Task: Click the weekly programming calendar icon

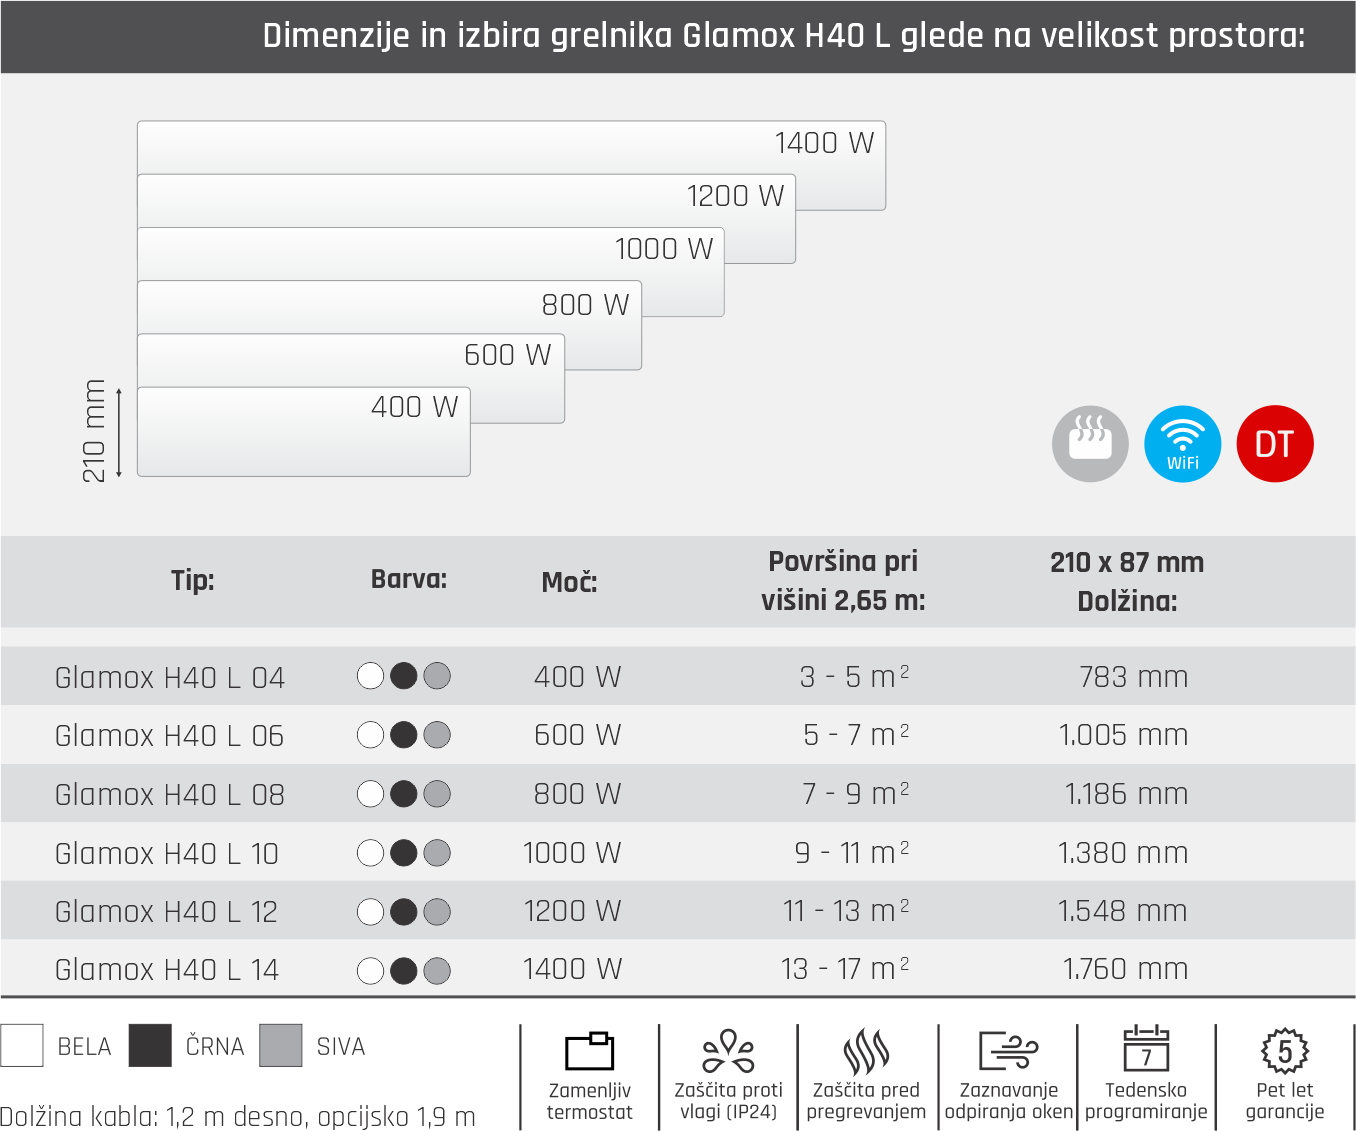Action: click(1146, 1049)
